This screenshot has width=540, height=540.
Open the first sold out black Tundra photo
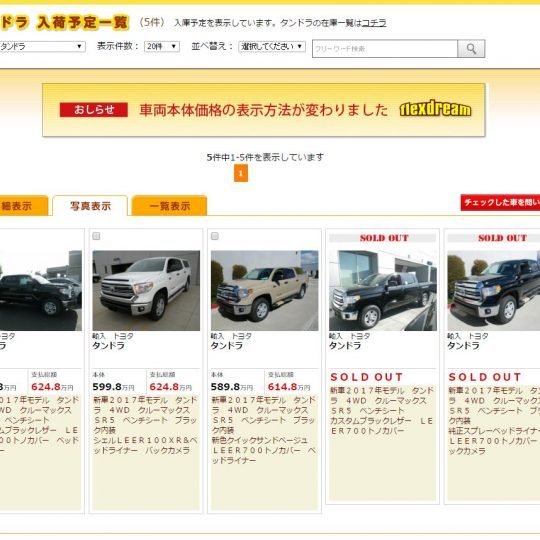(x=383, y=291)
